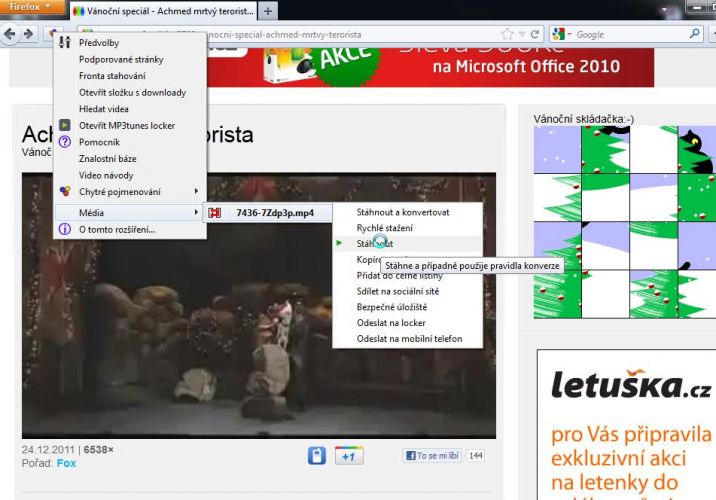Expand the Média submenu arrow
The width and height of the screenshot is (716, 500).
[196, 212]
